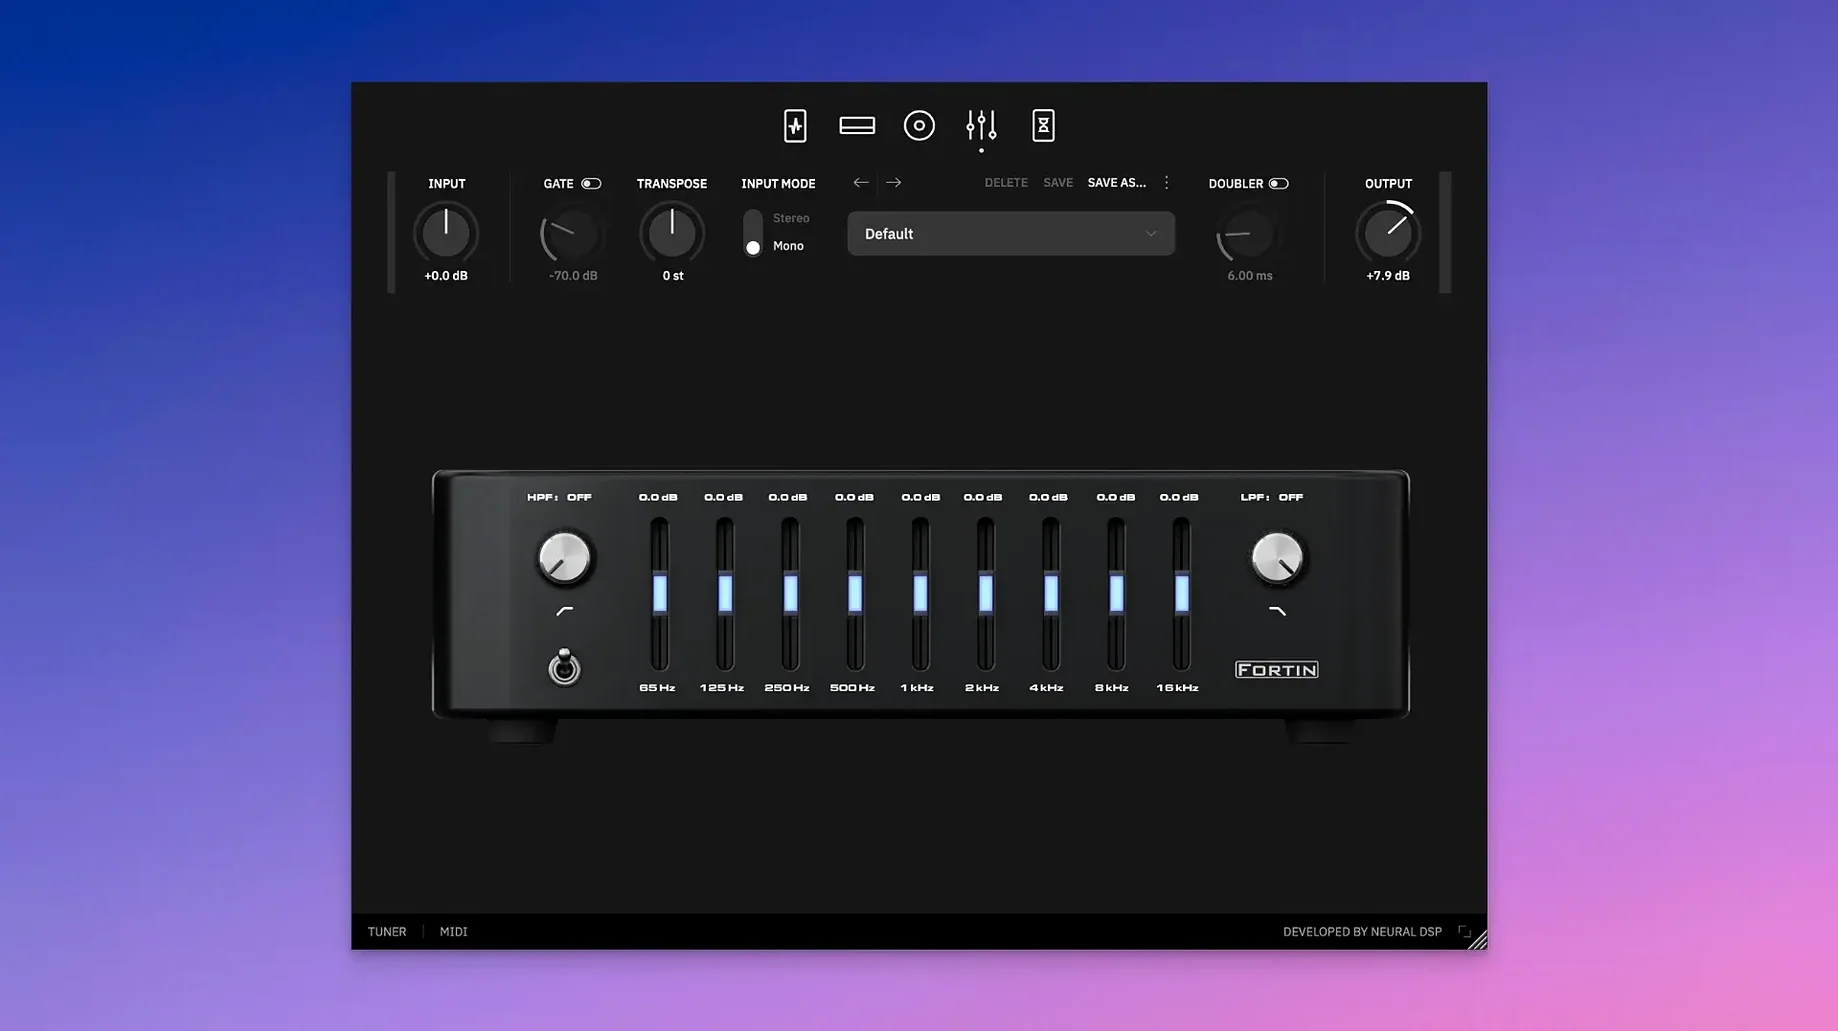
Task: Click the 250 Hz EQ band slider
Action: [x=790, y=594]
